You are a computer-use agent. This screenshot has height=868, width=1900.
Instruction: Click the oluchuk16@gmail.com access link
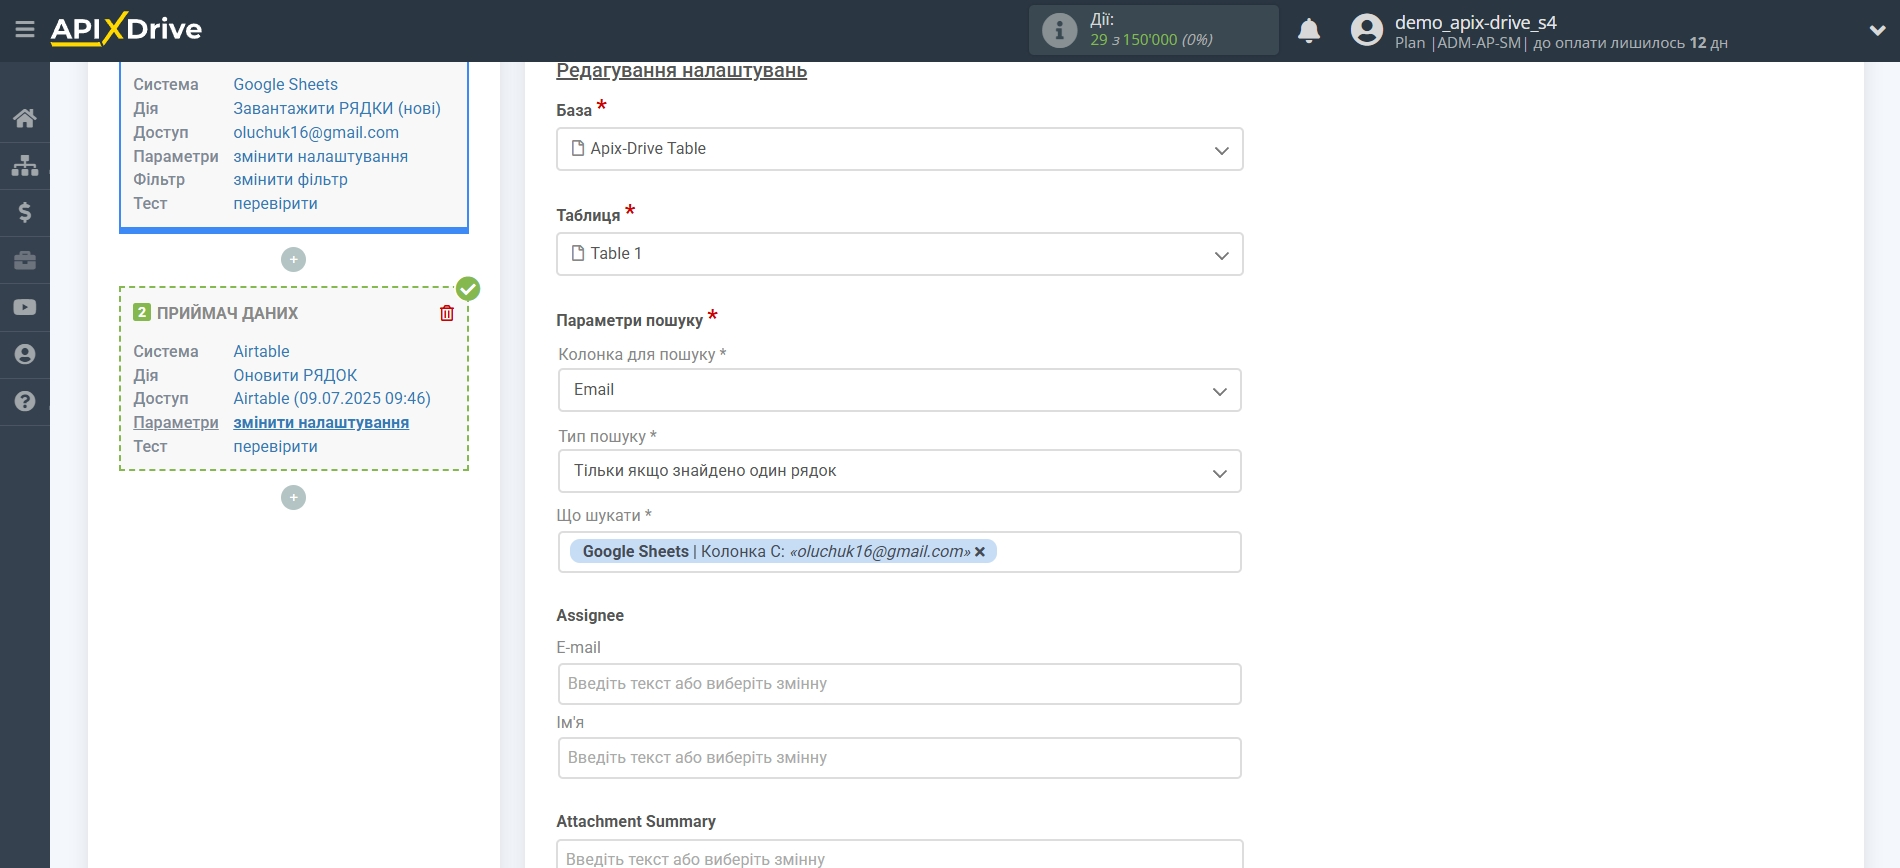click(x=316, y=133)
